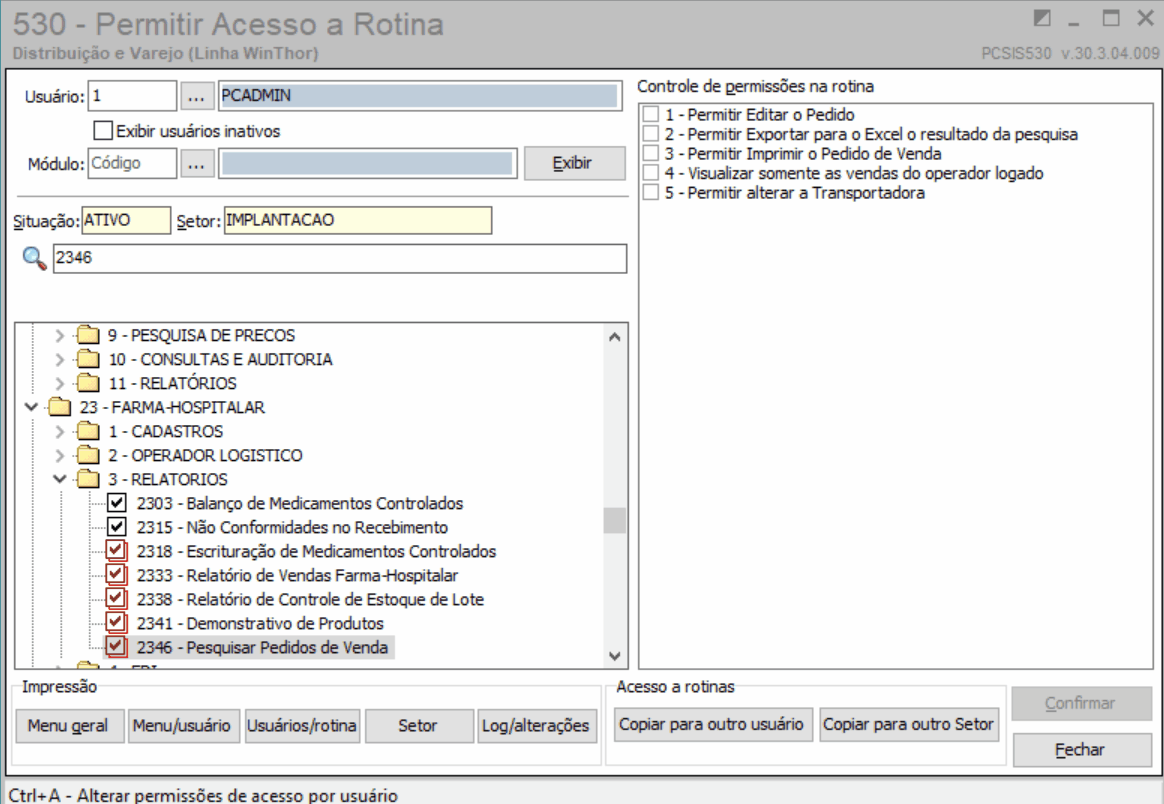This screenshot has height=804, width=1164.
Task: Expand the 1 - CADASTROS node
Action: tap(60, 431)
